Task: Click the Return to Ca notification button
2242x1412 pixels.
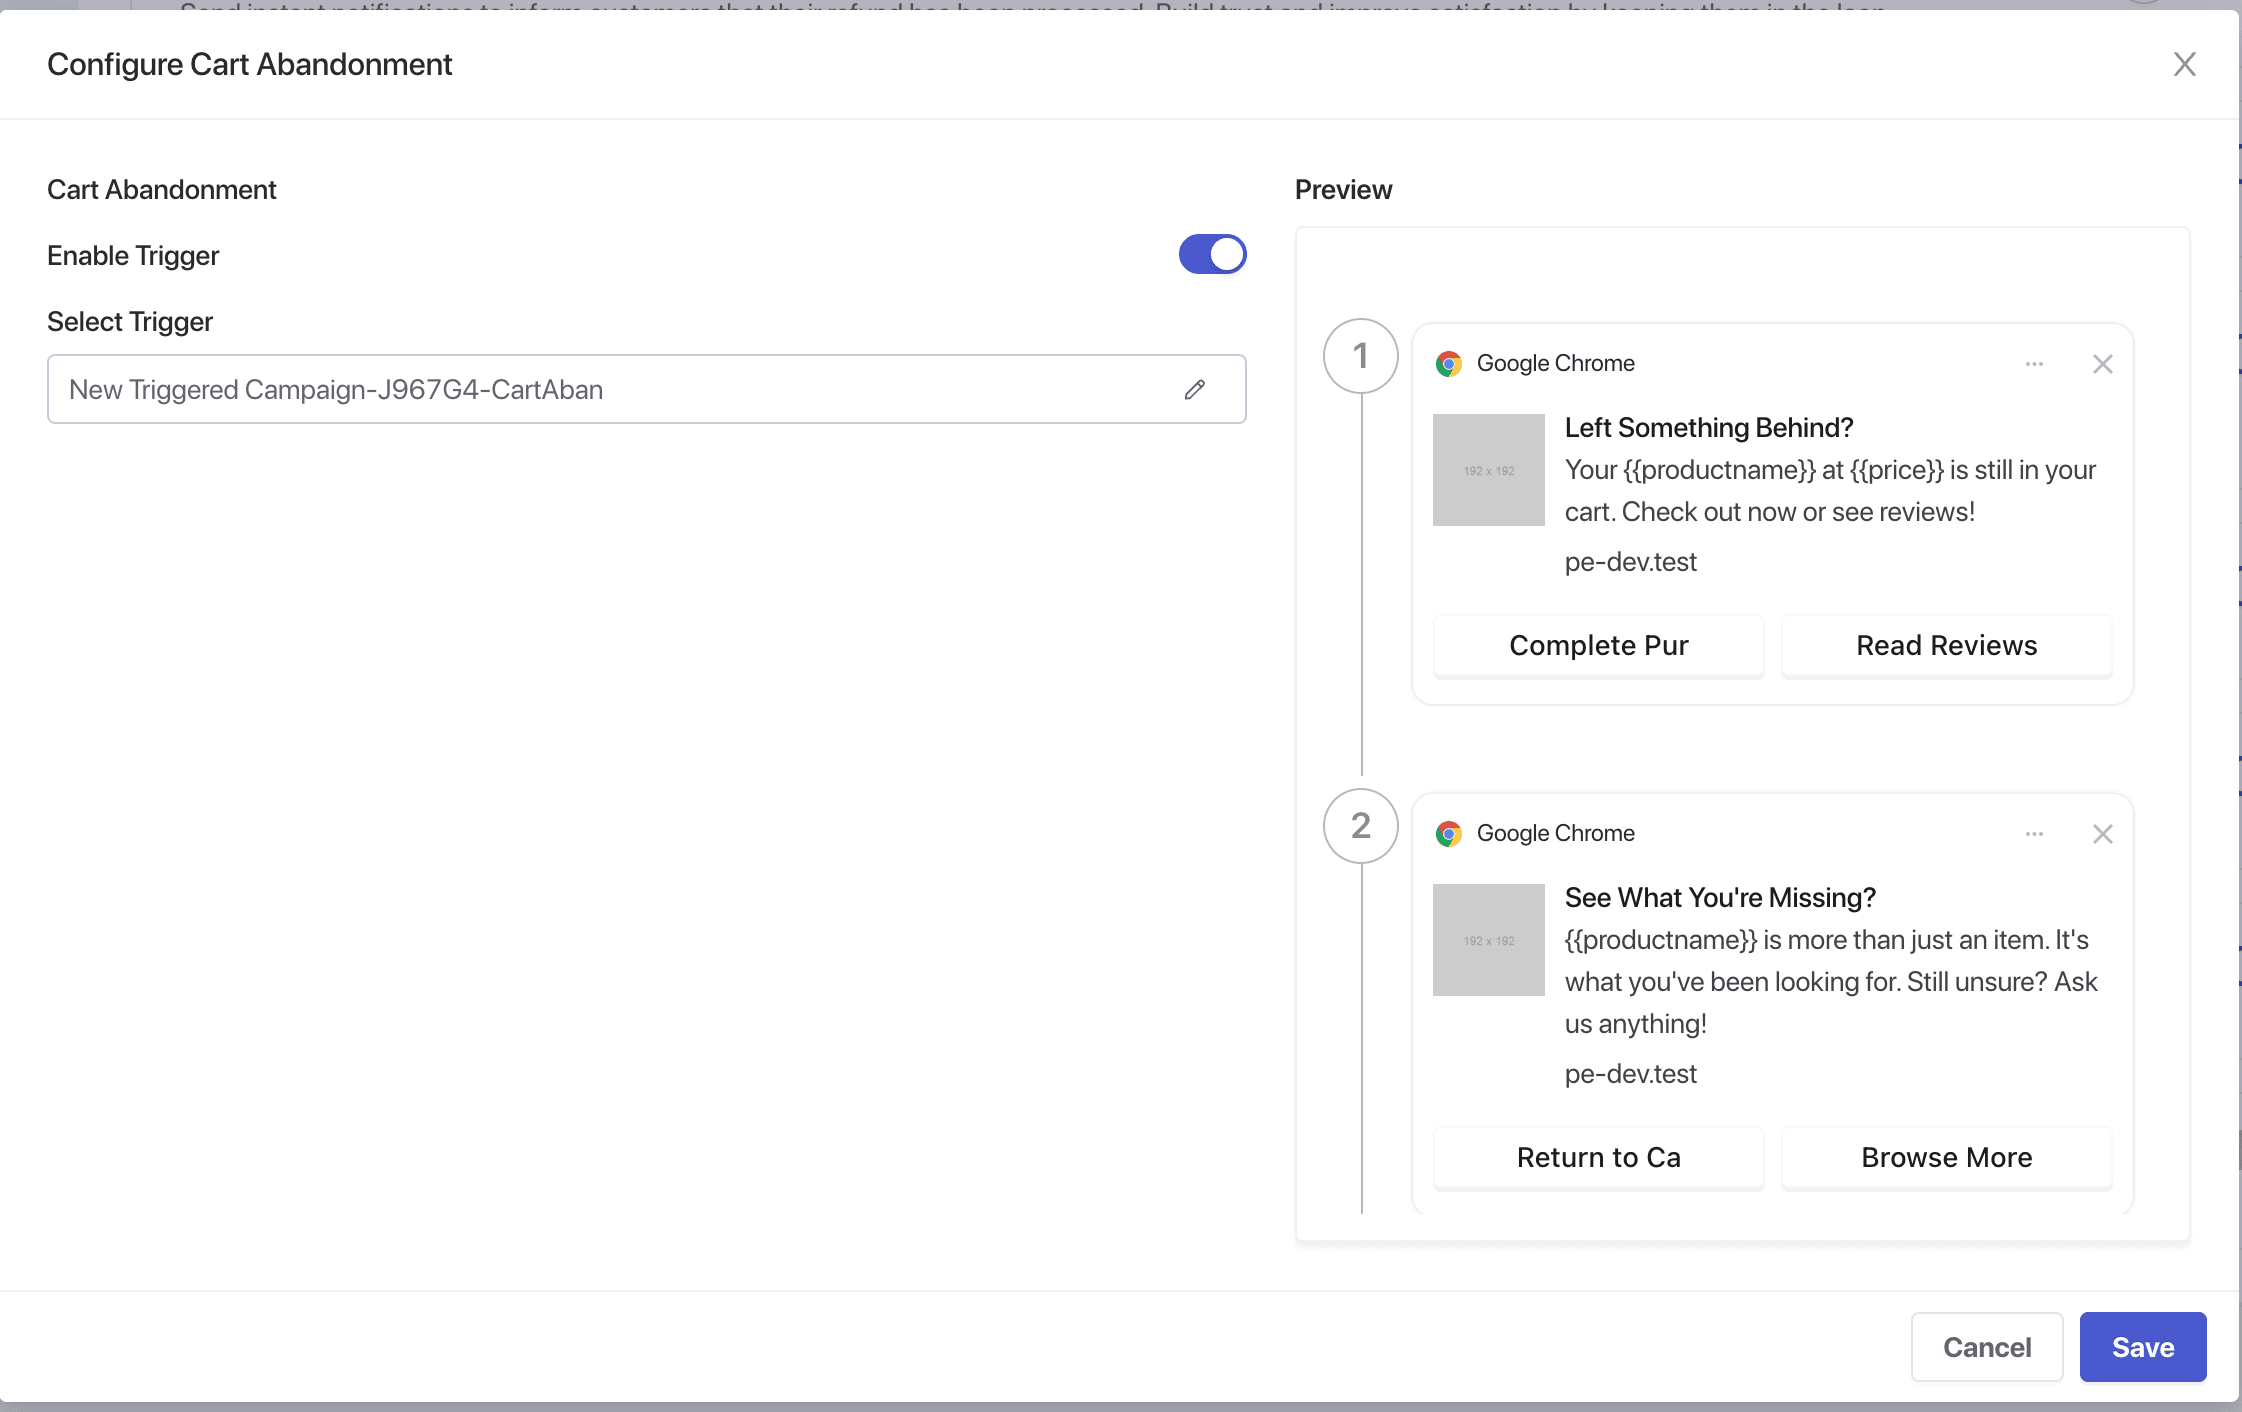Action: tap(1598, 1158)
